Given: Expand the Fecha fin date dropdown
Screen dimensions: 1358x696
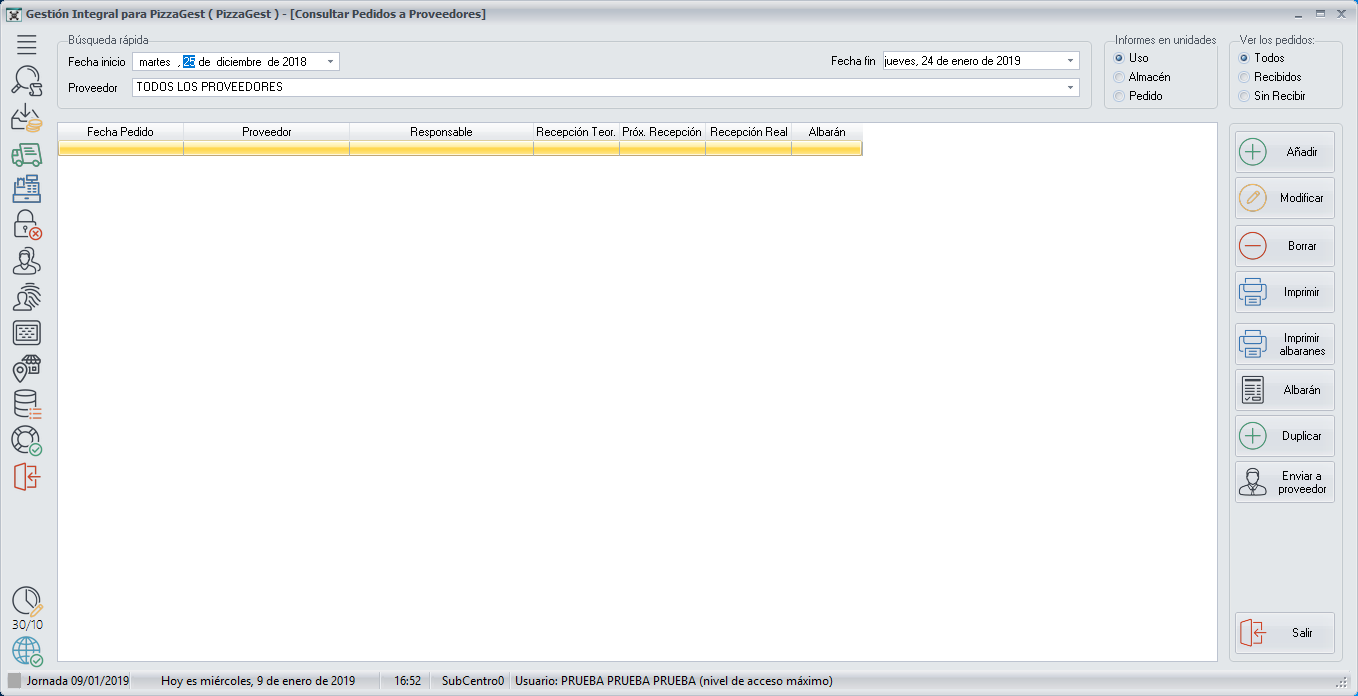Looking at the screenshot, I should (1070, 61).
